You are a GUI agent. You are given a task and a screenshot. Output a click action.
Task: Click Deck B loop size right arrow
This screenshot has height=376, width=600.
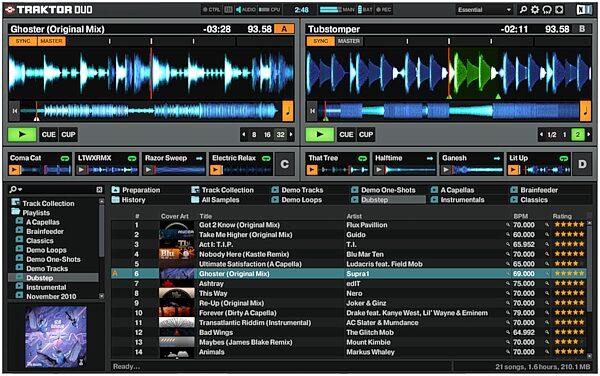pyautogui.click(x=589, y=135)
